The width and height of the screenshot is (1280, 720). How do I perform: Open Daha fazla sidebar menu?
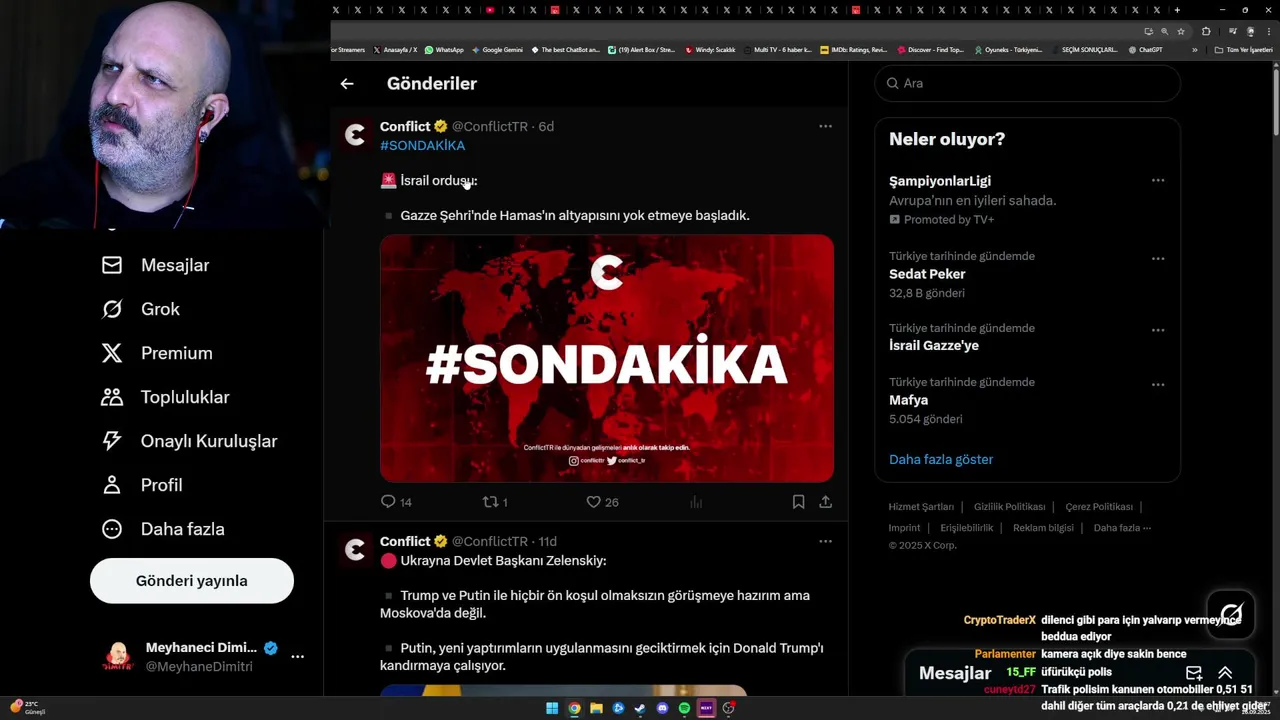pos(162,529)
